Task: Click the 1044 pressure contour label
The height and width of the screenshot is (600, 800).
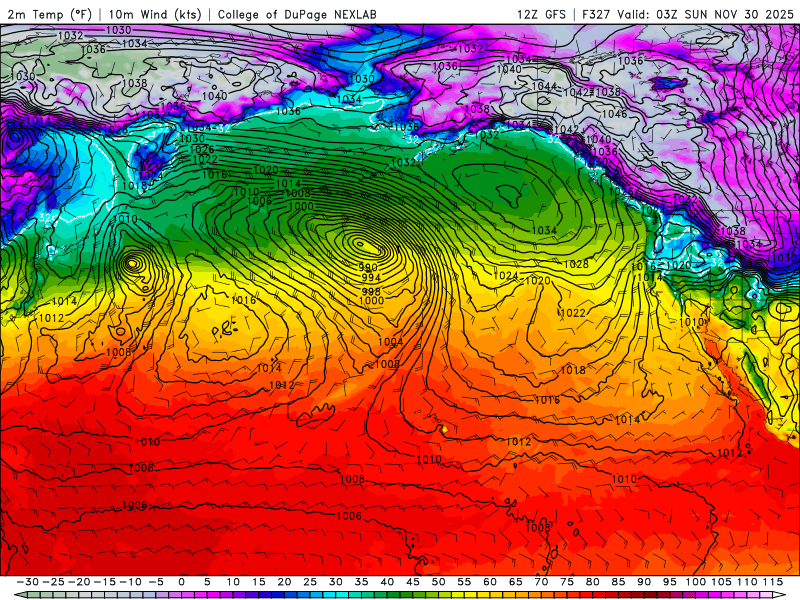Action: pyautogui.click(x=544, y=86)
